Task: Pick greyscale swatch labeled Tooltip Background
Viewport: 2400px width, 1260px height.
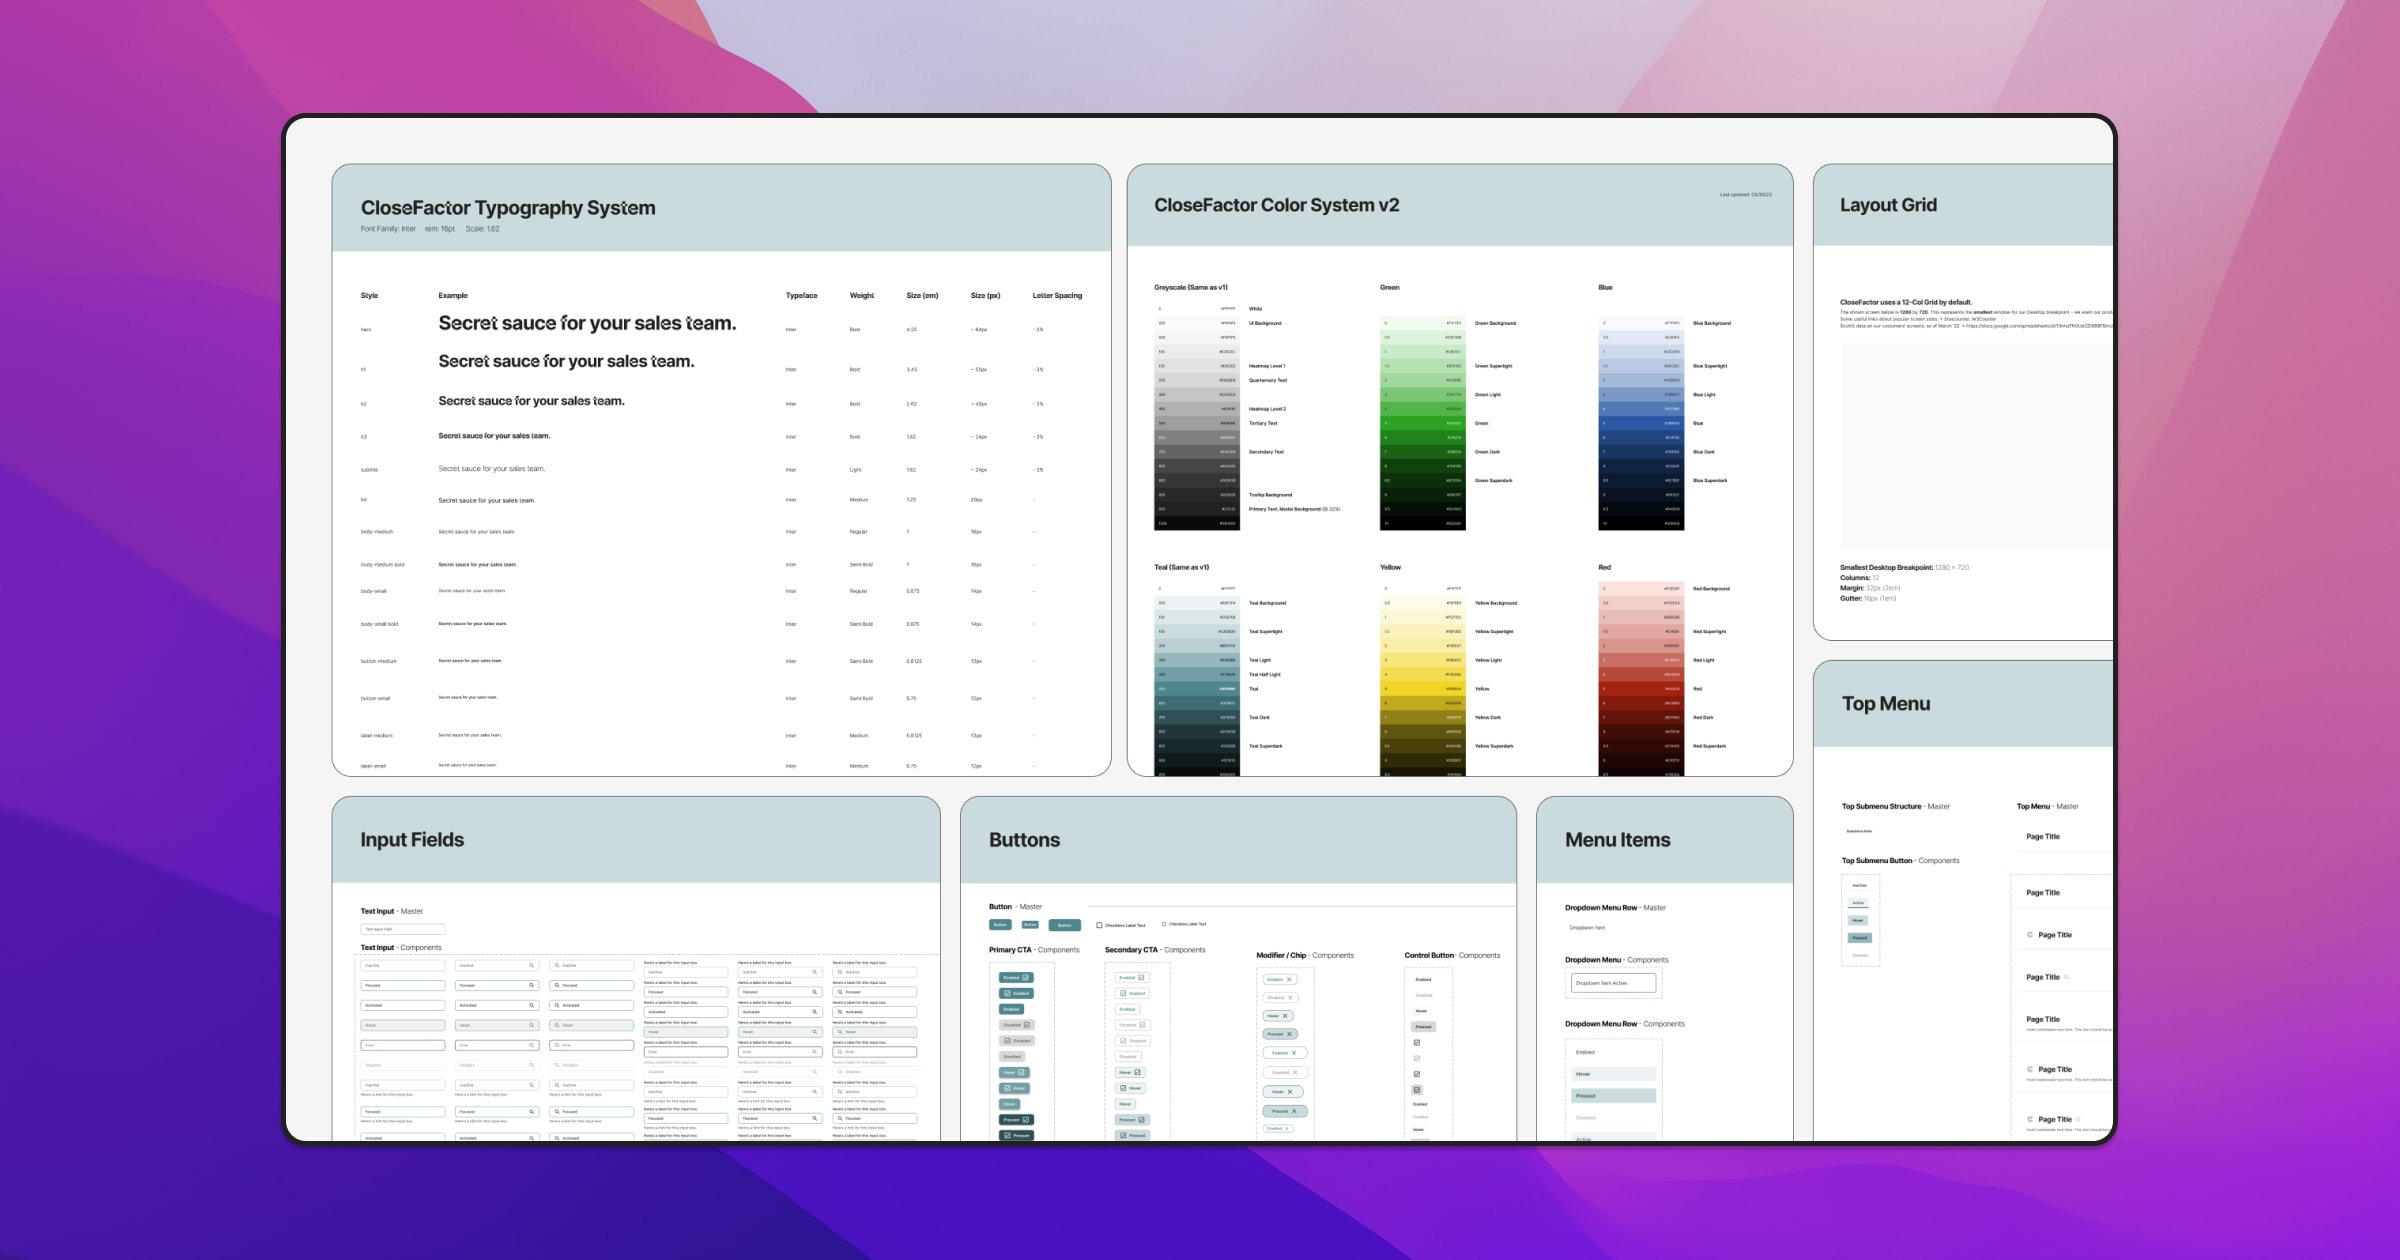Action: [x=1197, y=494]
